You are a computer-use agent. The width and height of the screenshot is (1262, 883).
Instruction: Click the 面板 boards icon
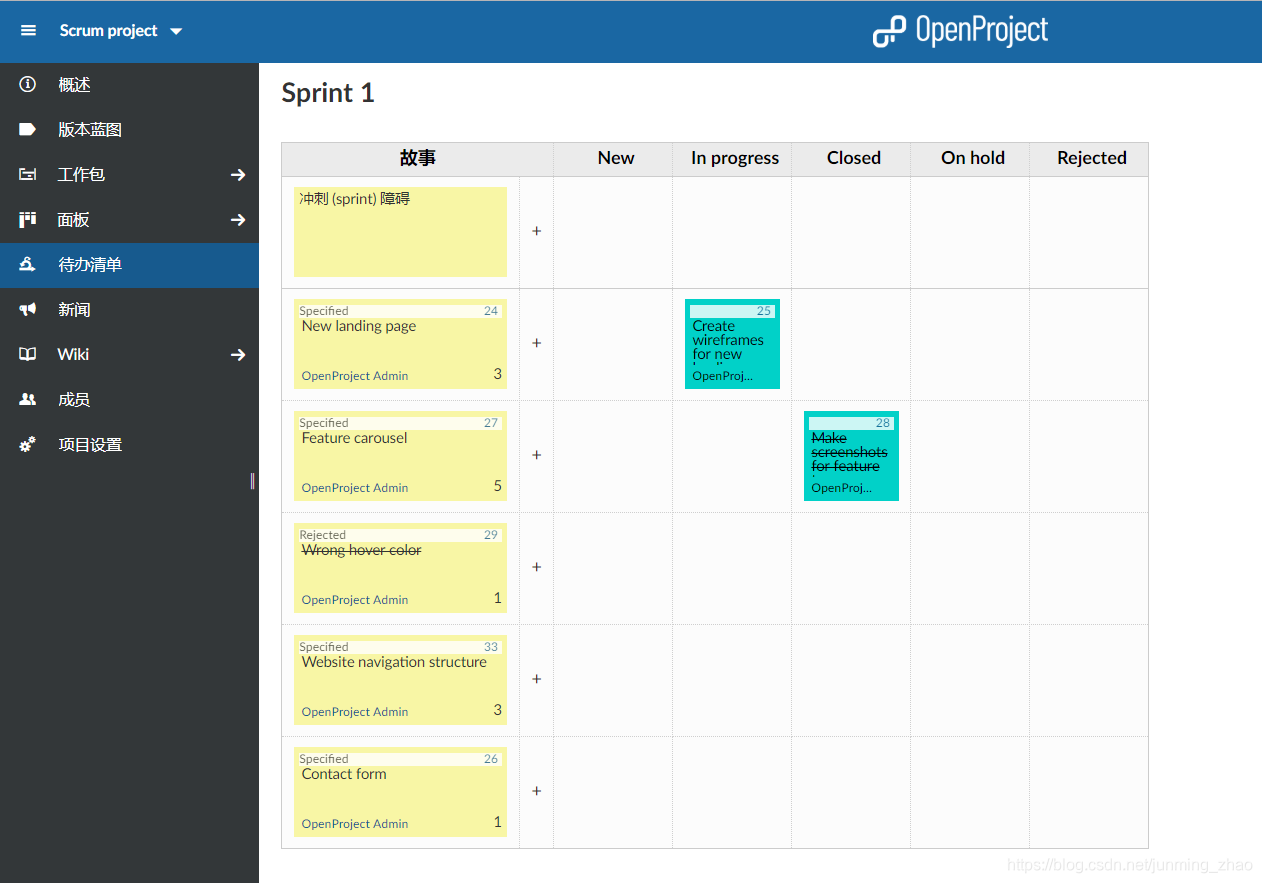[28, 220]
